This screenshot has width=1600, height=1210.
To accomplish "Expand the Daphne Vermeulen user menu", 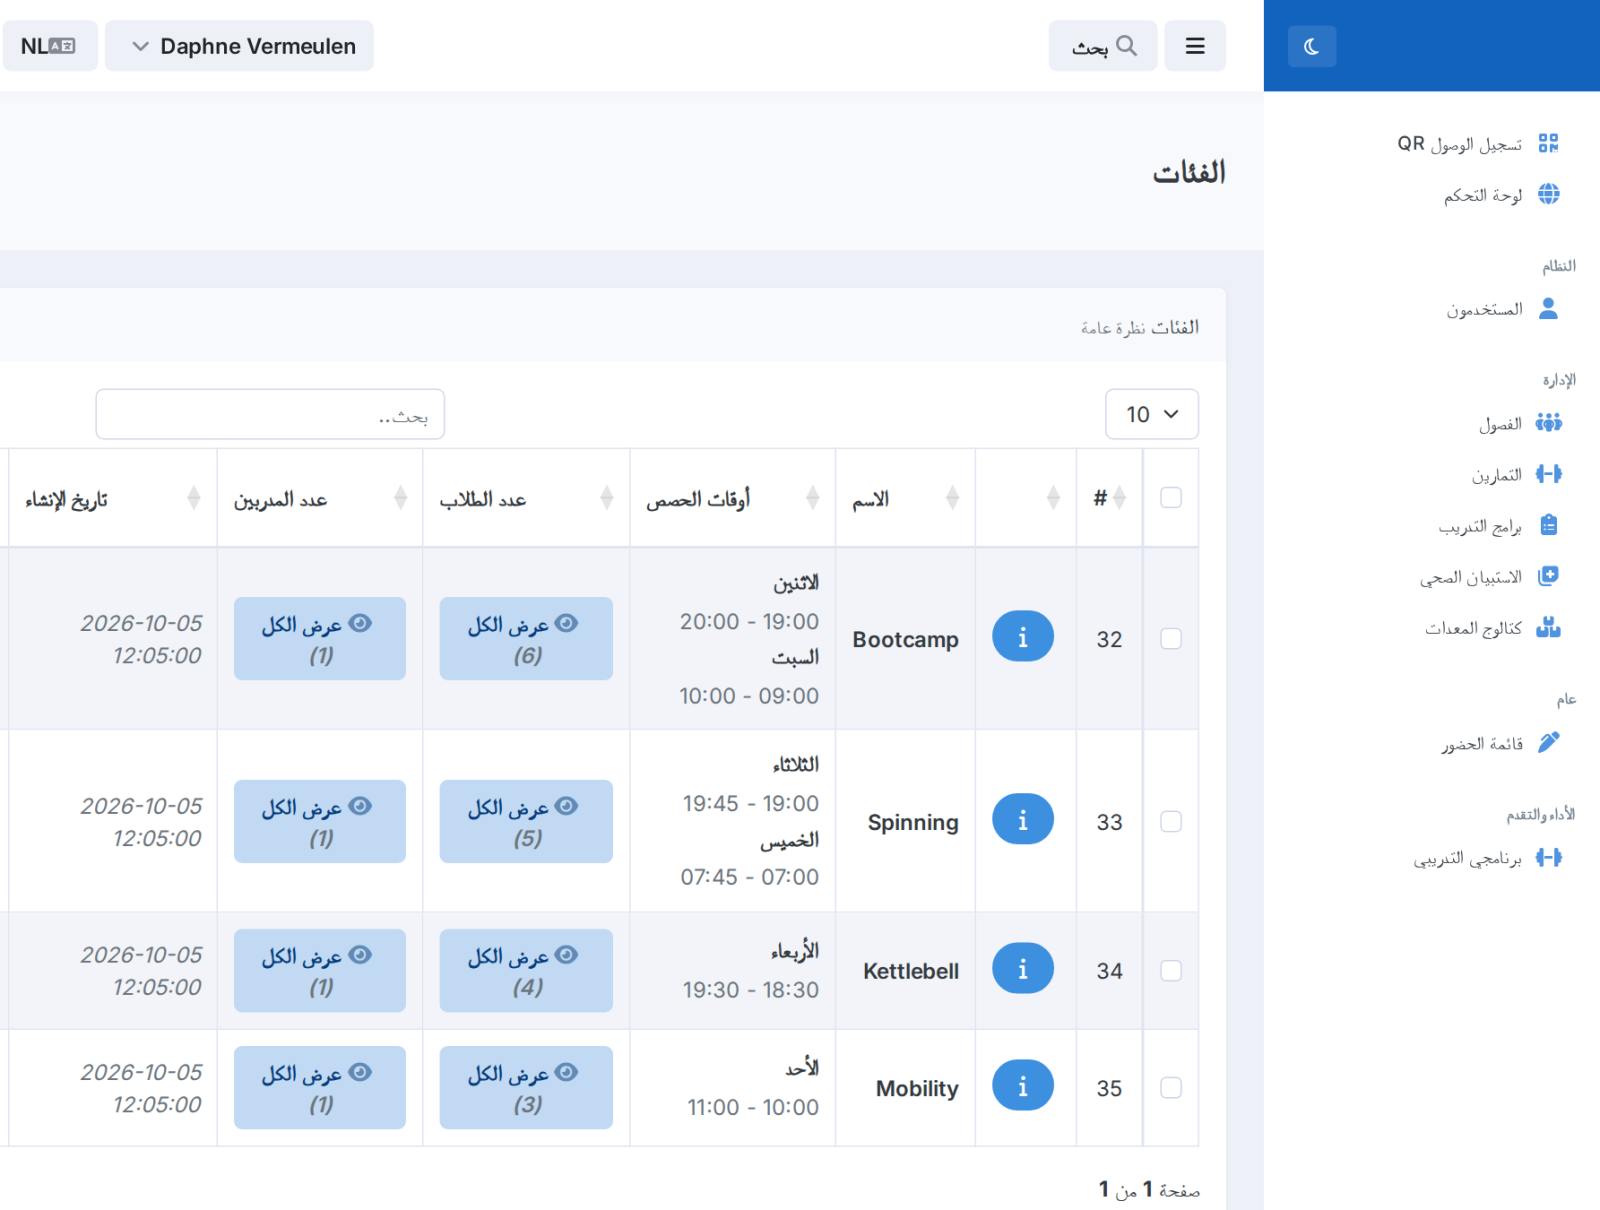I will pyautogui.click(x=239, y=46).
